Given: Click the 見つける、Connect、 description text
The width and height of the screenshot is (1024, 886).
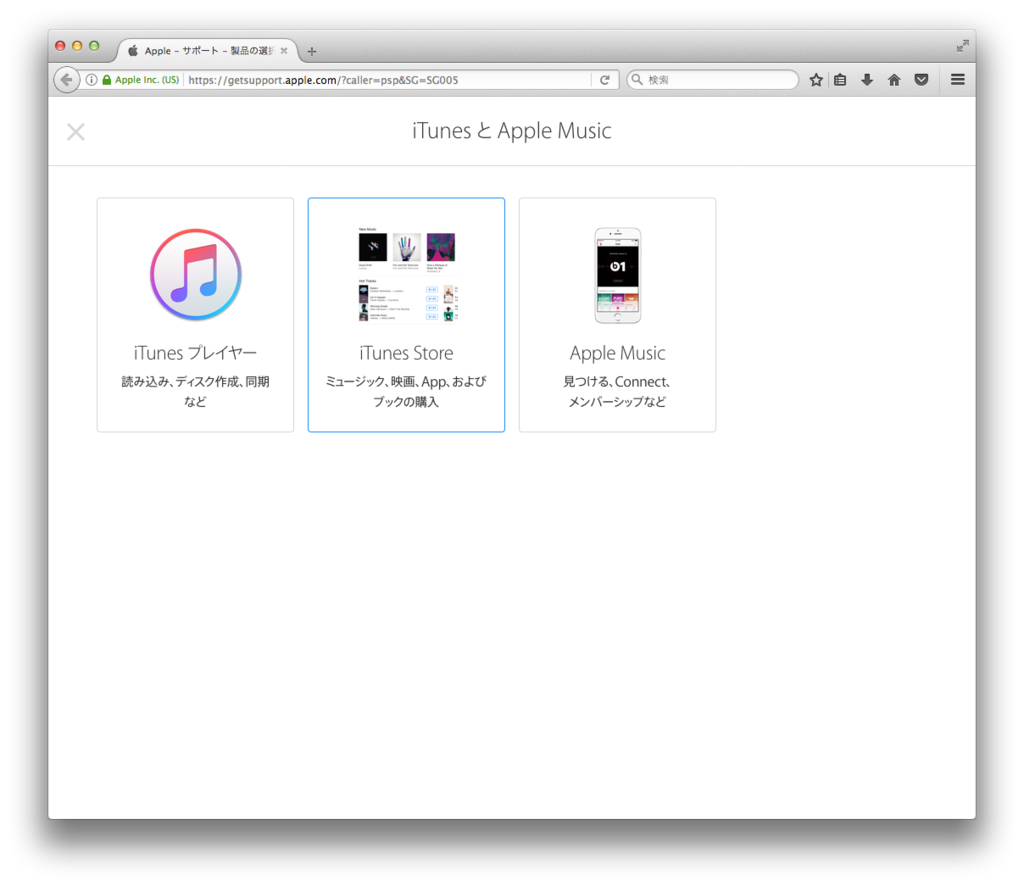Looking at the screenshot, I should pos(617,382).
